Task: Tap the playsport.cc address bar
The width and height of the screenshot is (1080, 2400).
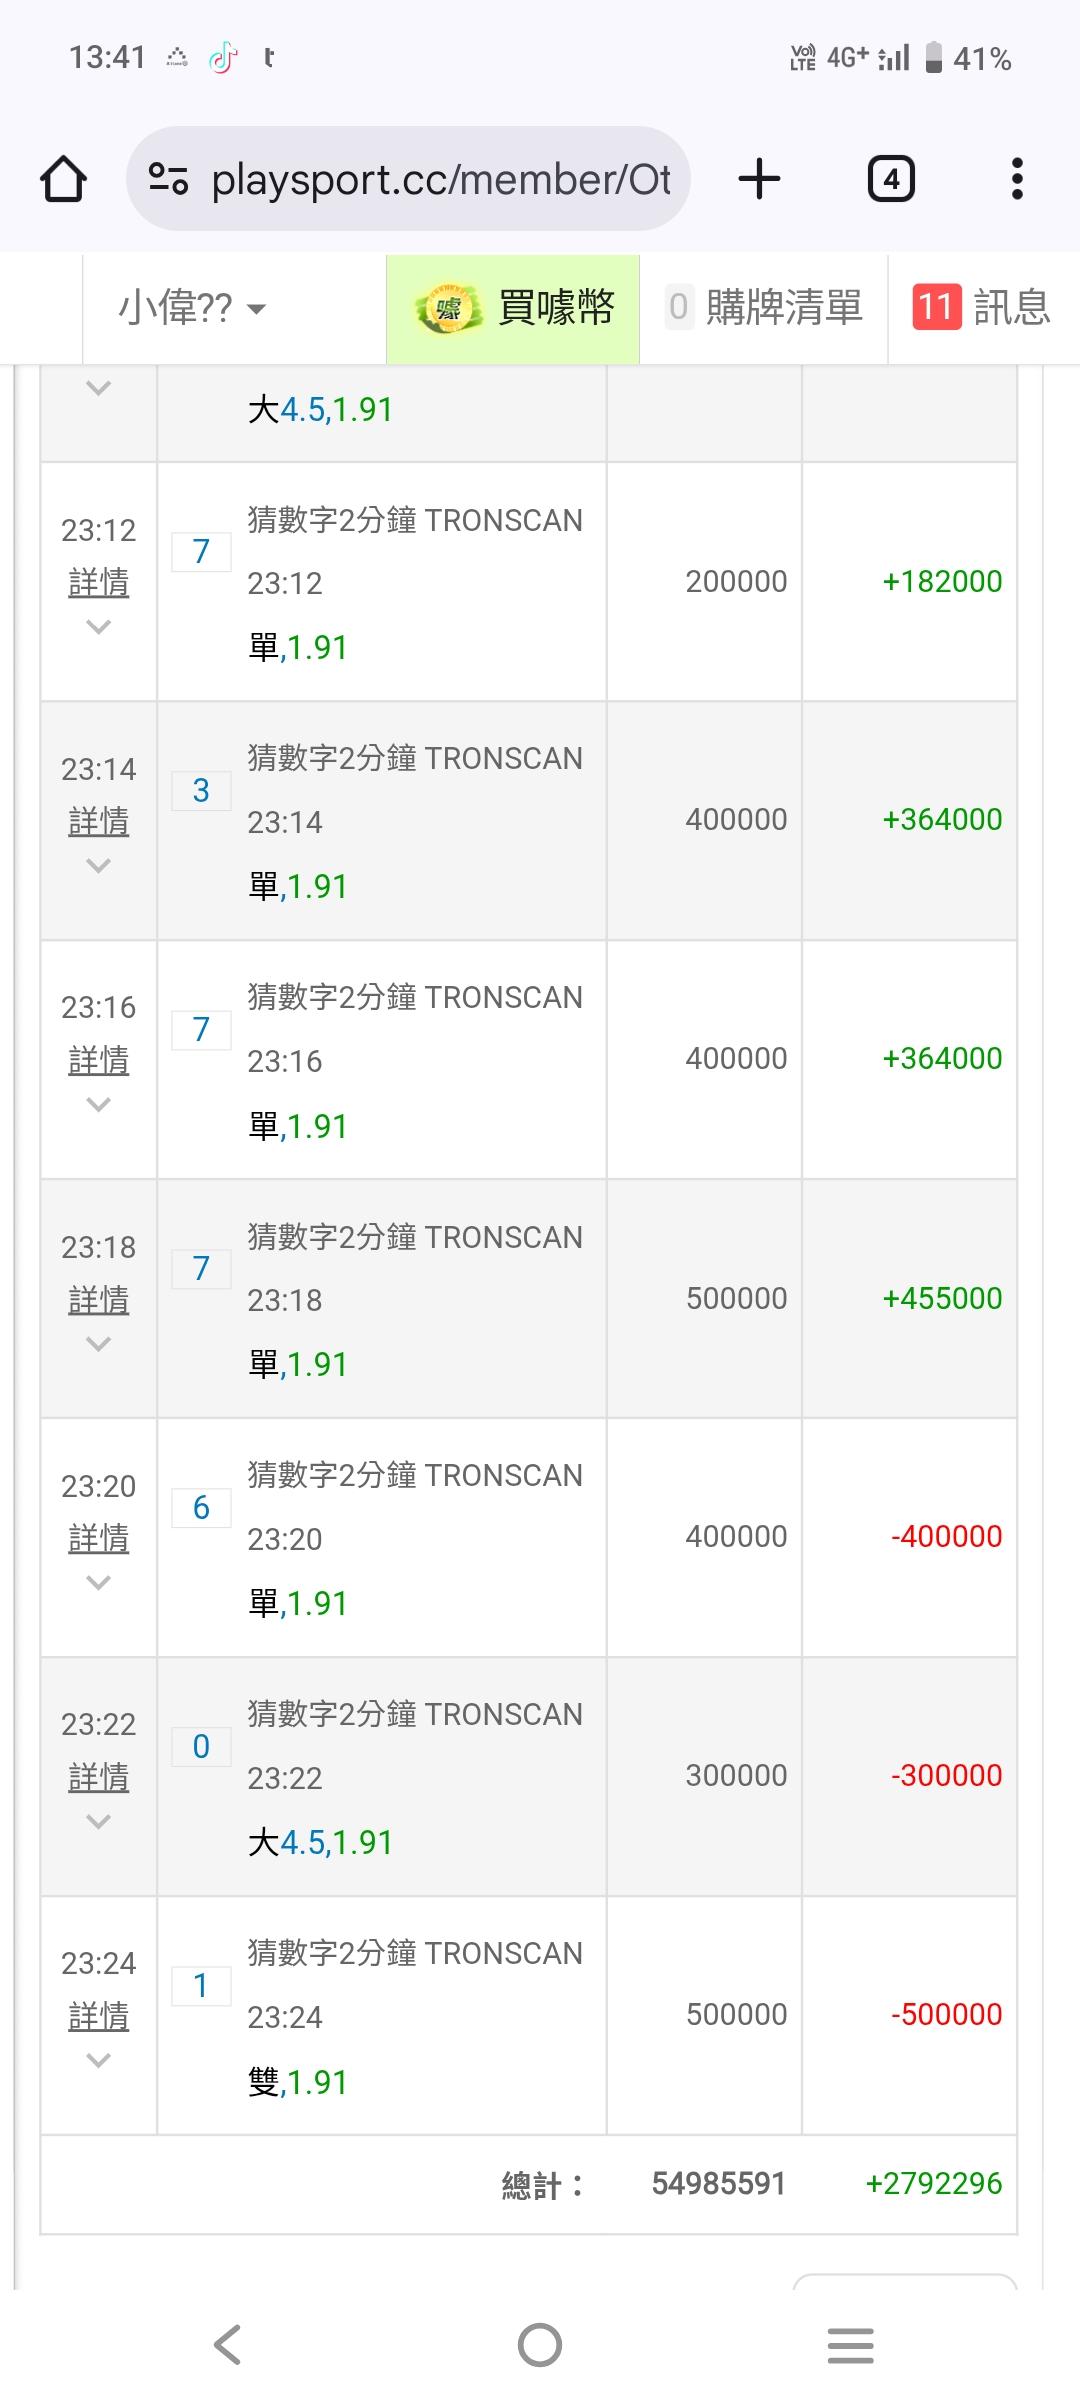Action: click(440, 180)
